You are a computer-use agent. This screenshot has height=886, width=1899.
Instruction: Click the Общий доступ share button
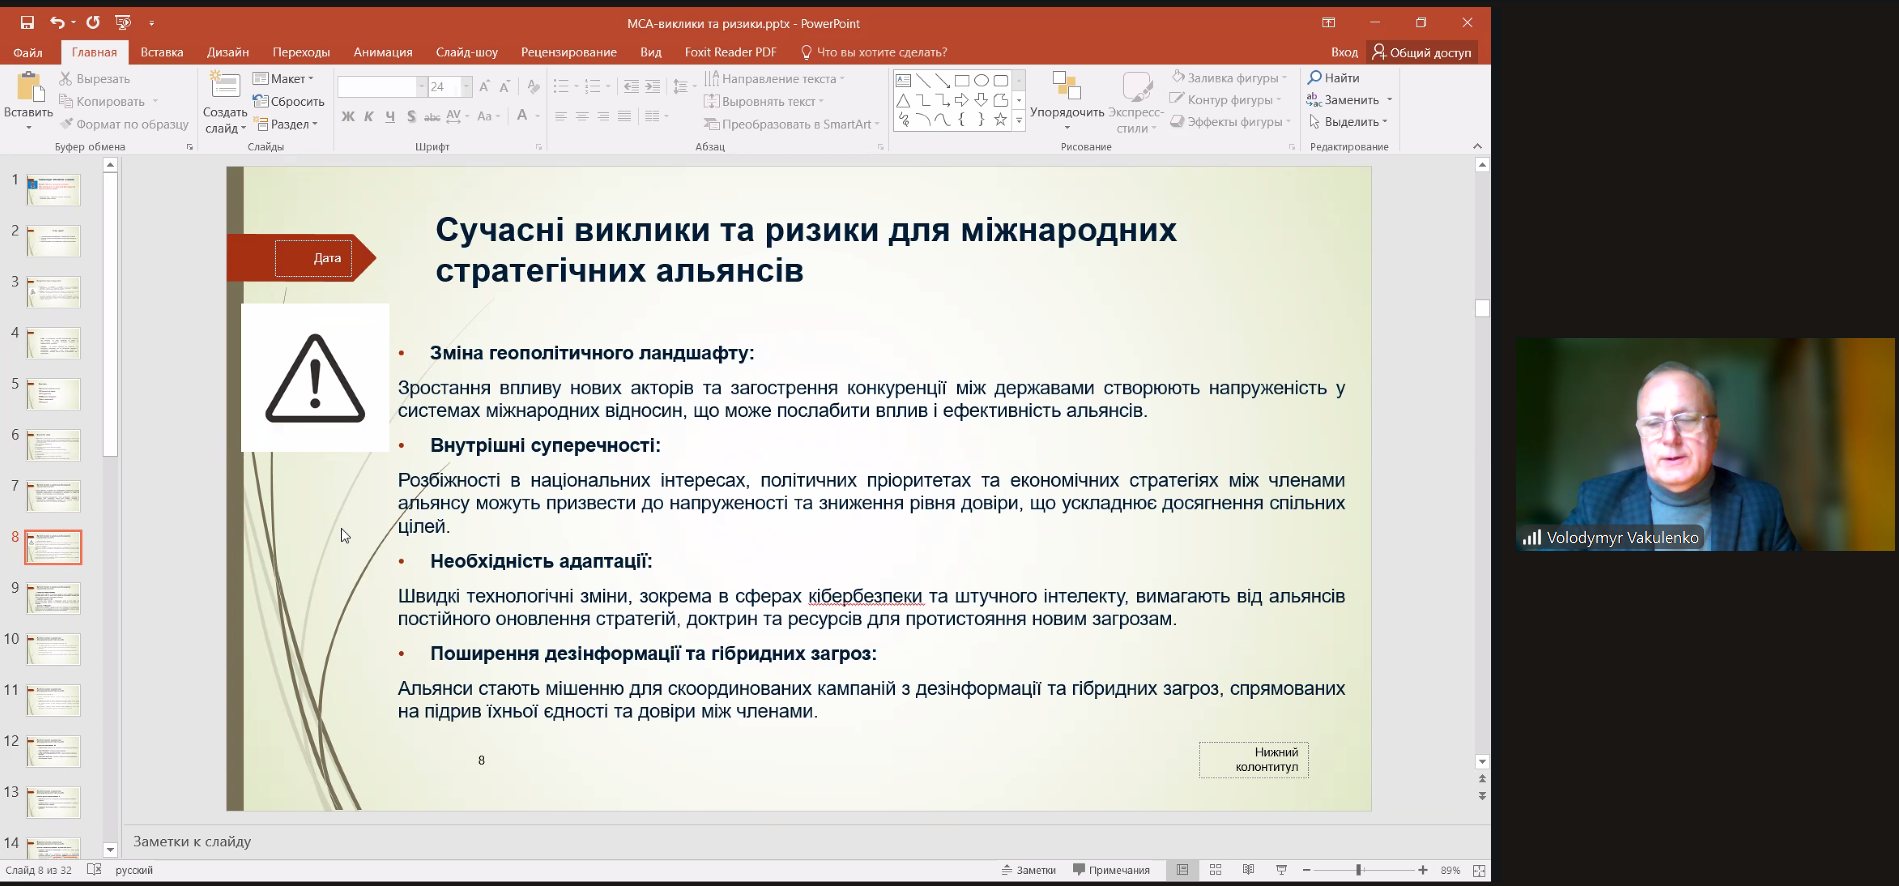click(1421, 52)
